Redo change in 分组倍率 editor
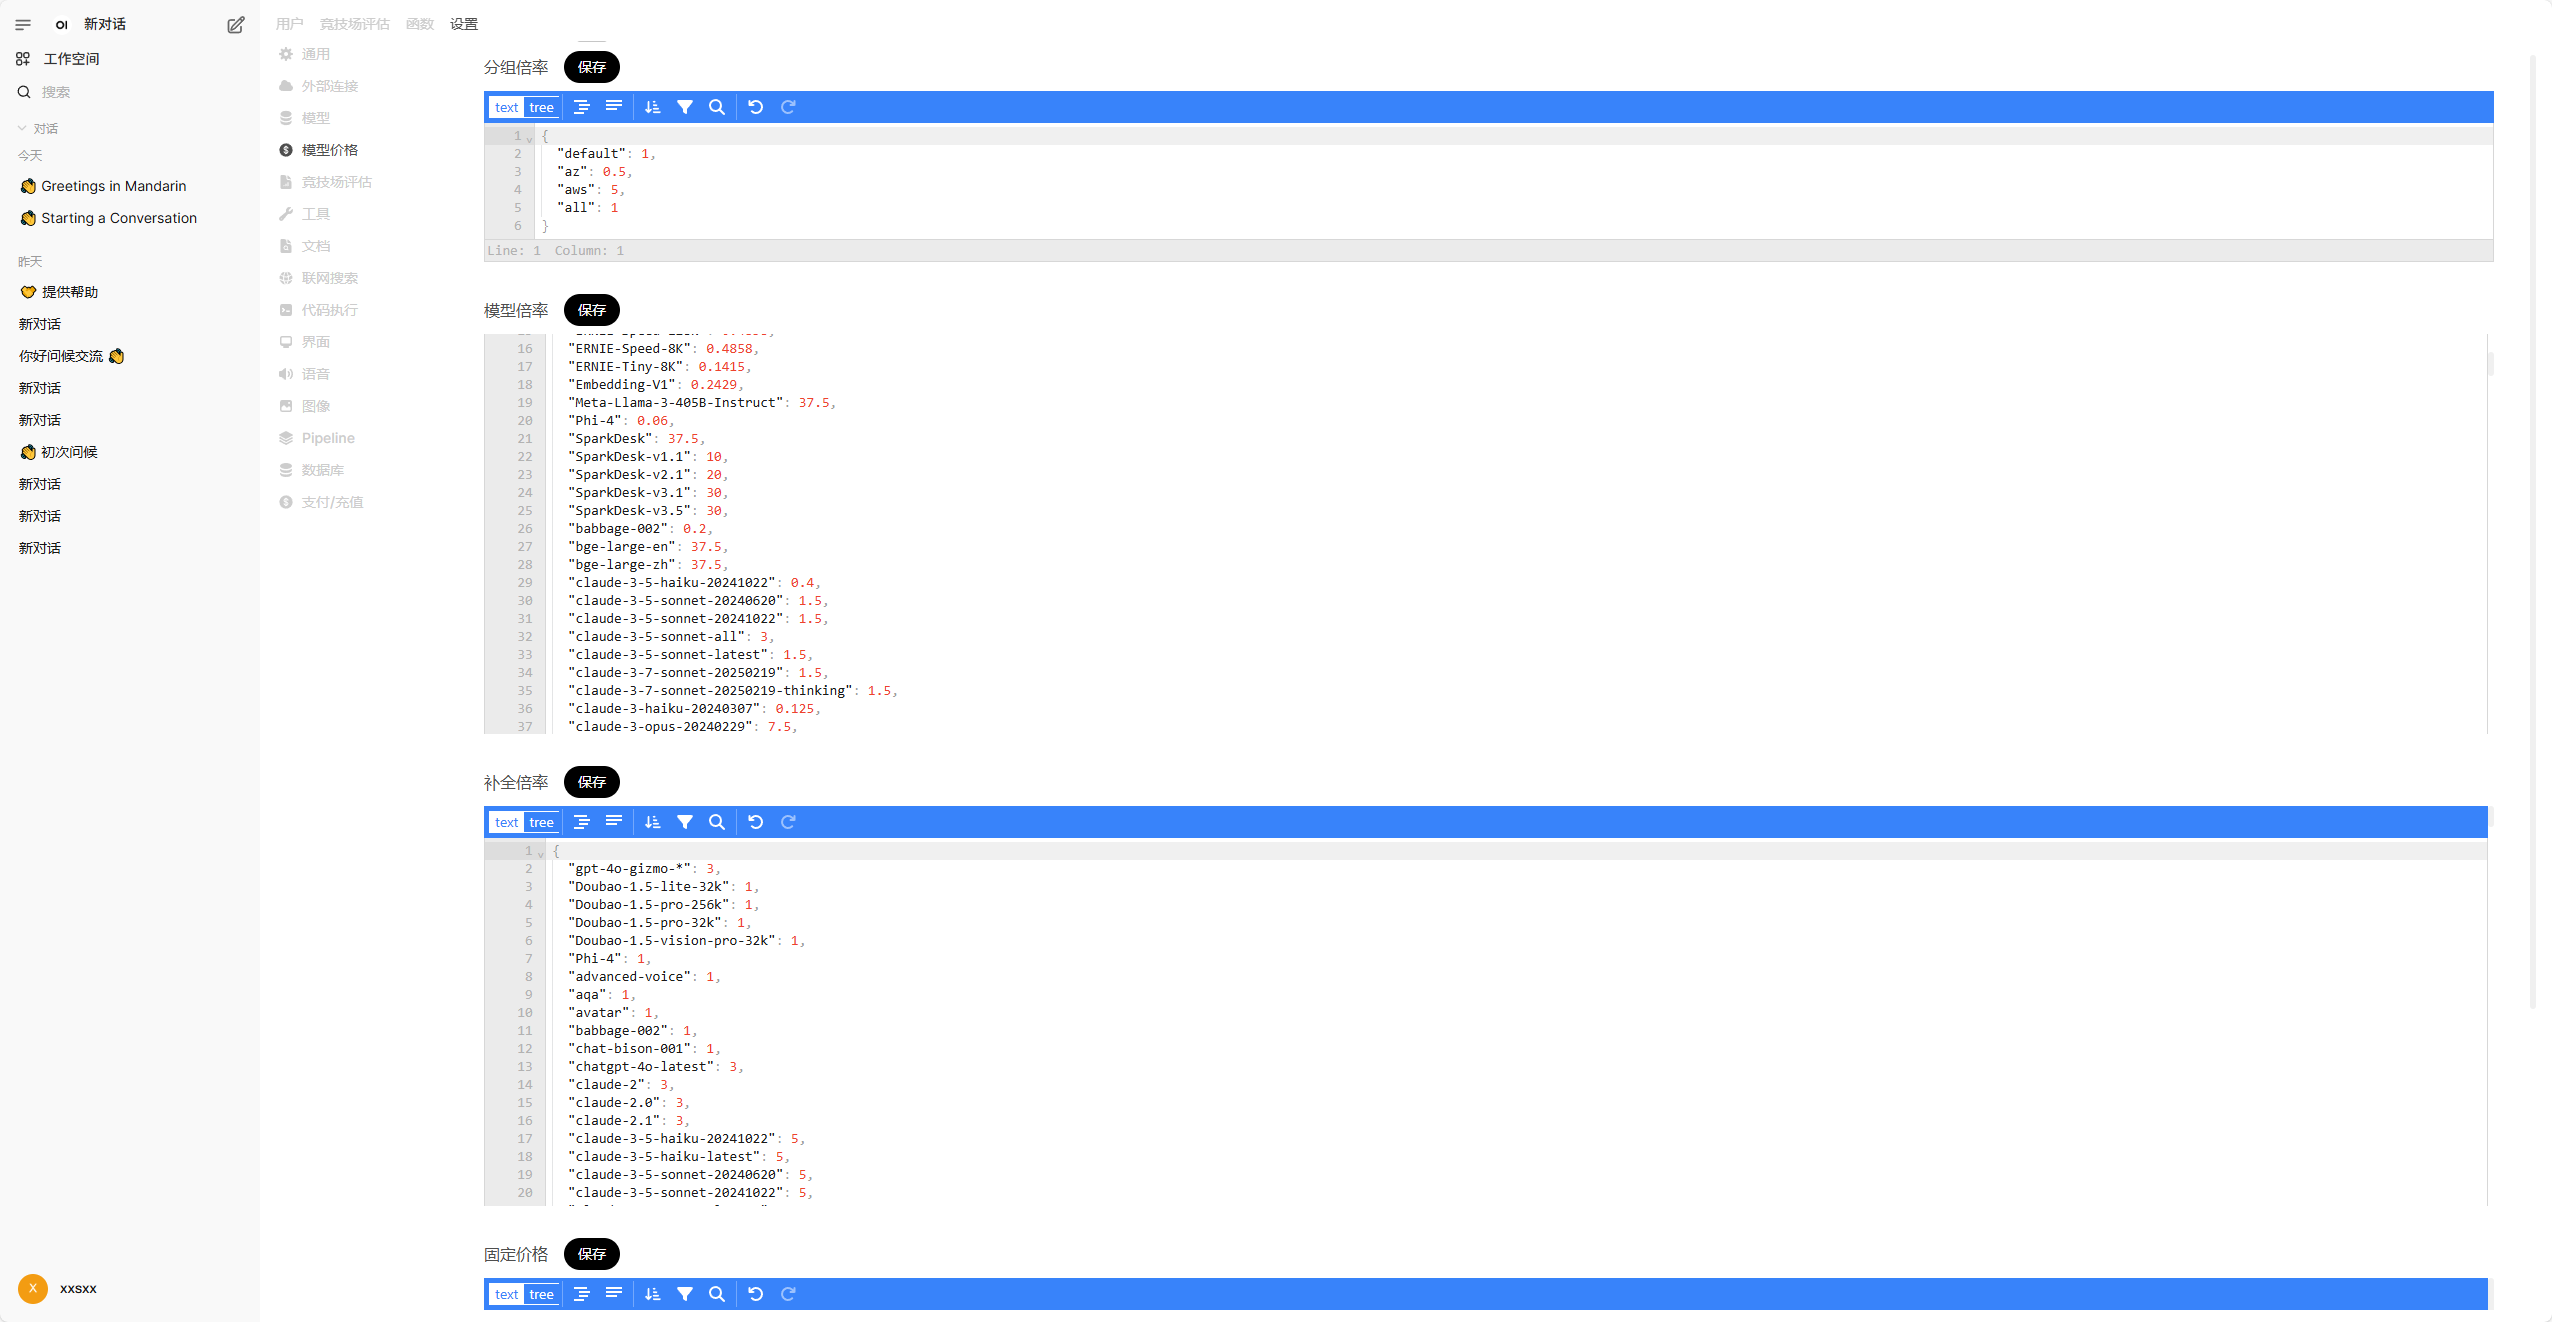The height and width of the screenshot is (1322, 2552). click(788, 107)
